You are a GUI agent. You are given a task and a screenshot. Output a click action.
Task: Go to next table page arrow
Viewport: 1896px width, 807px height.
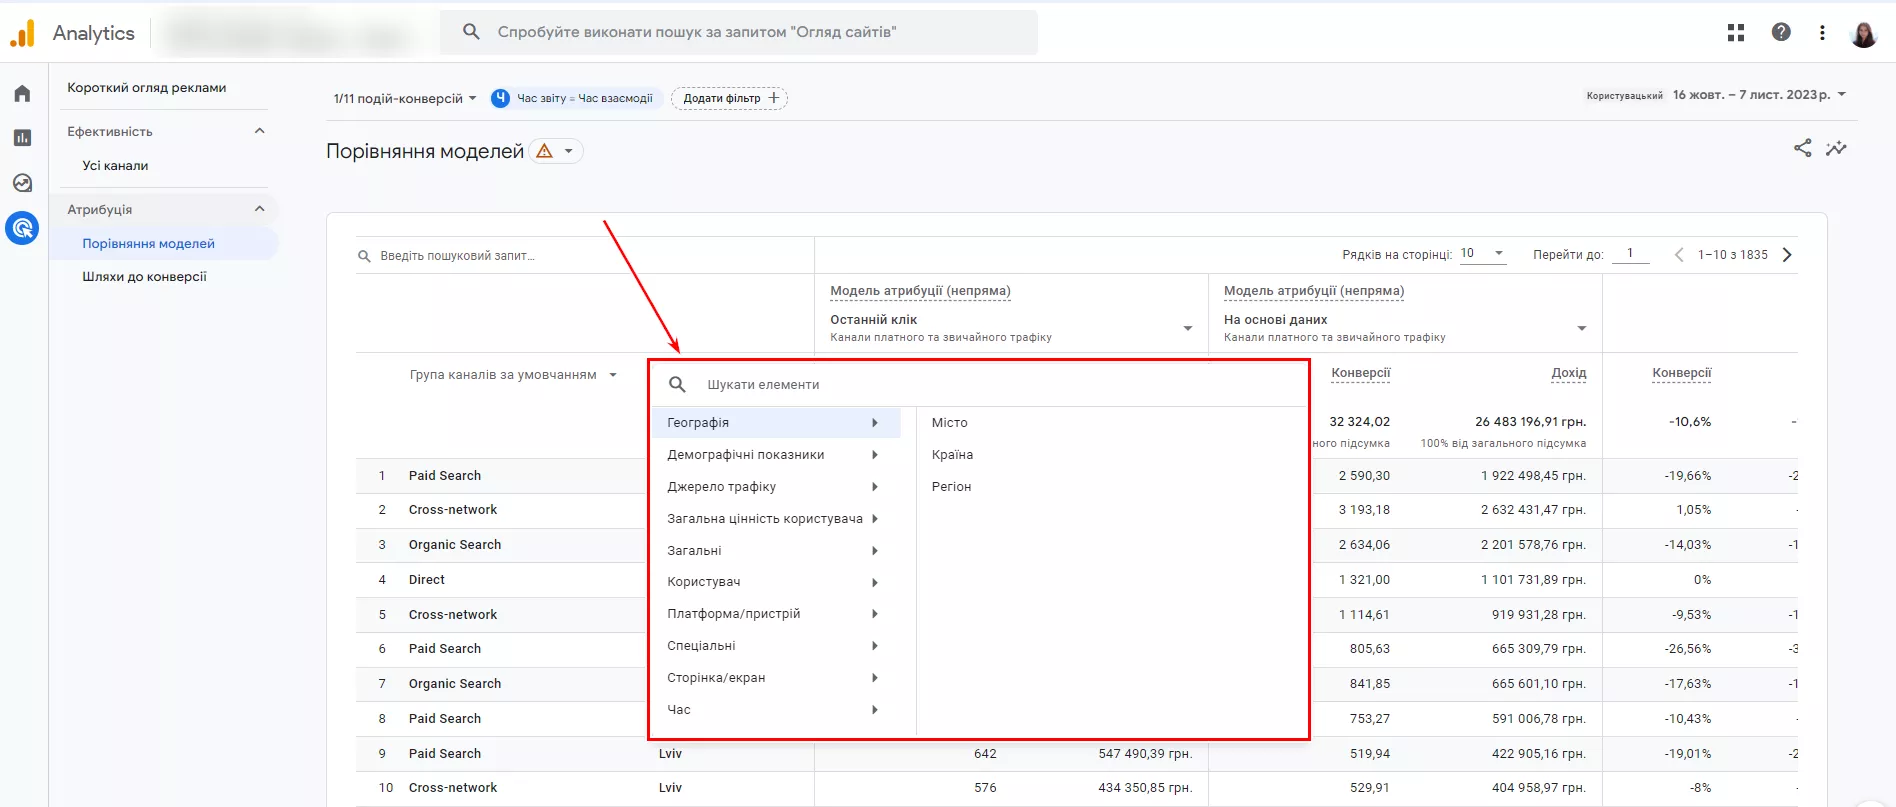coord(1787,255)
